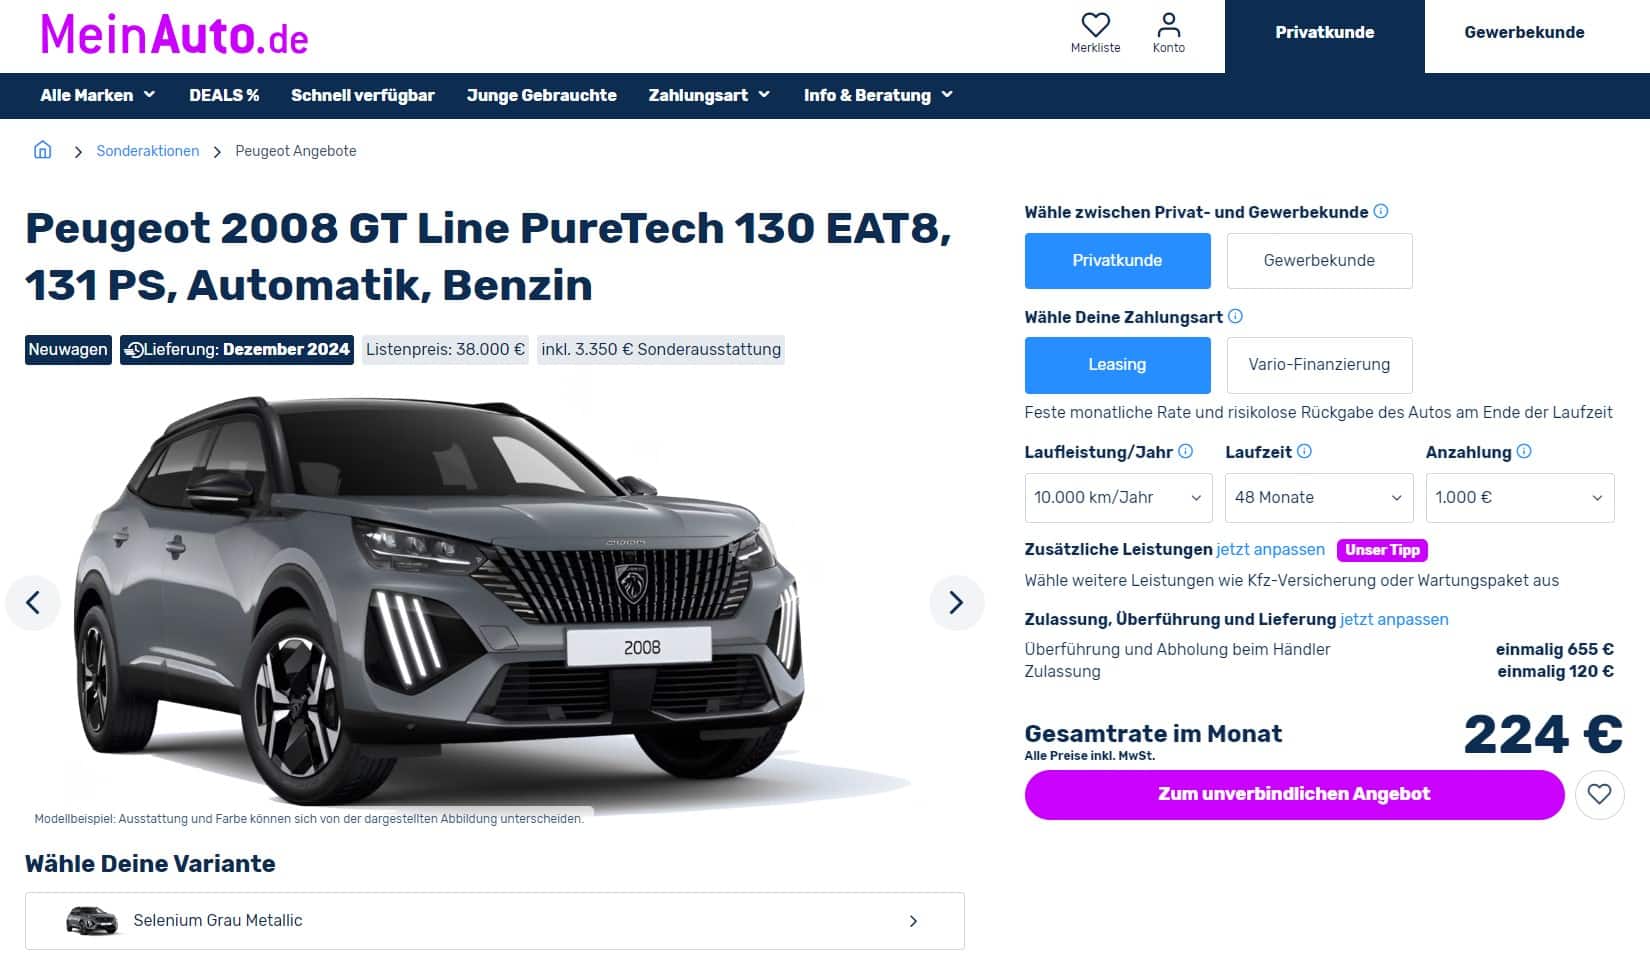Click the Neuwagen badge
1650x961 pixels.
(68, 350)
